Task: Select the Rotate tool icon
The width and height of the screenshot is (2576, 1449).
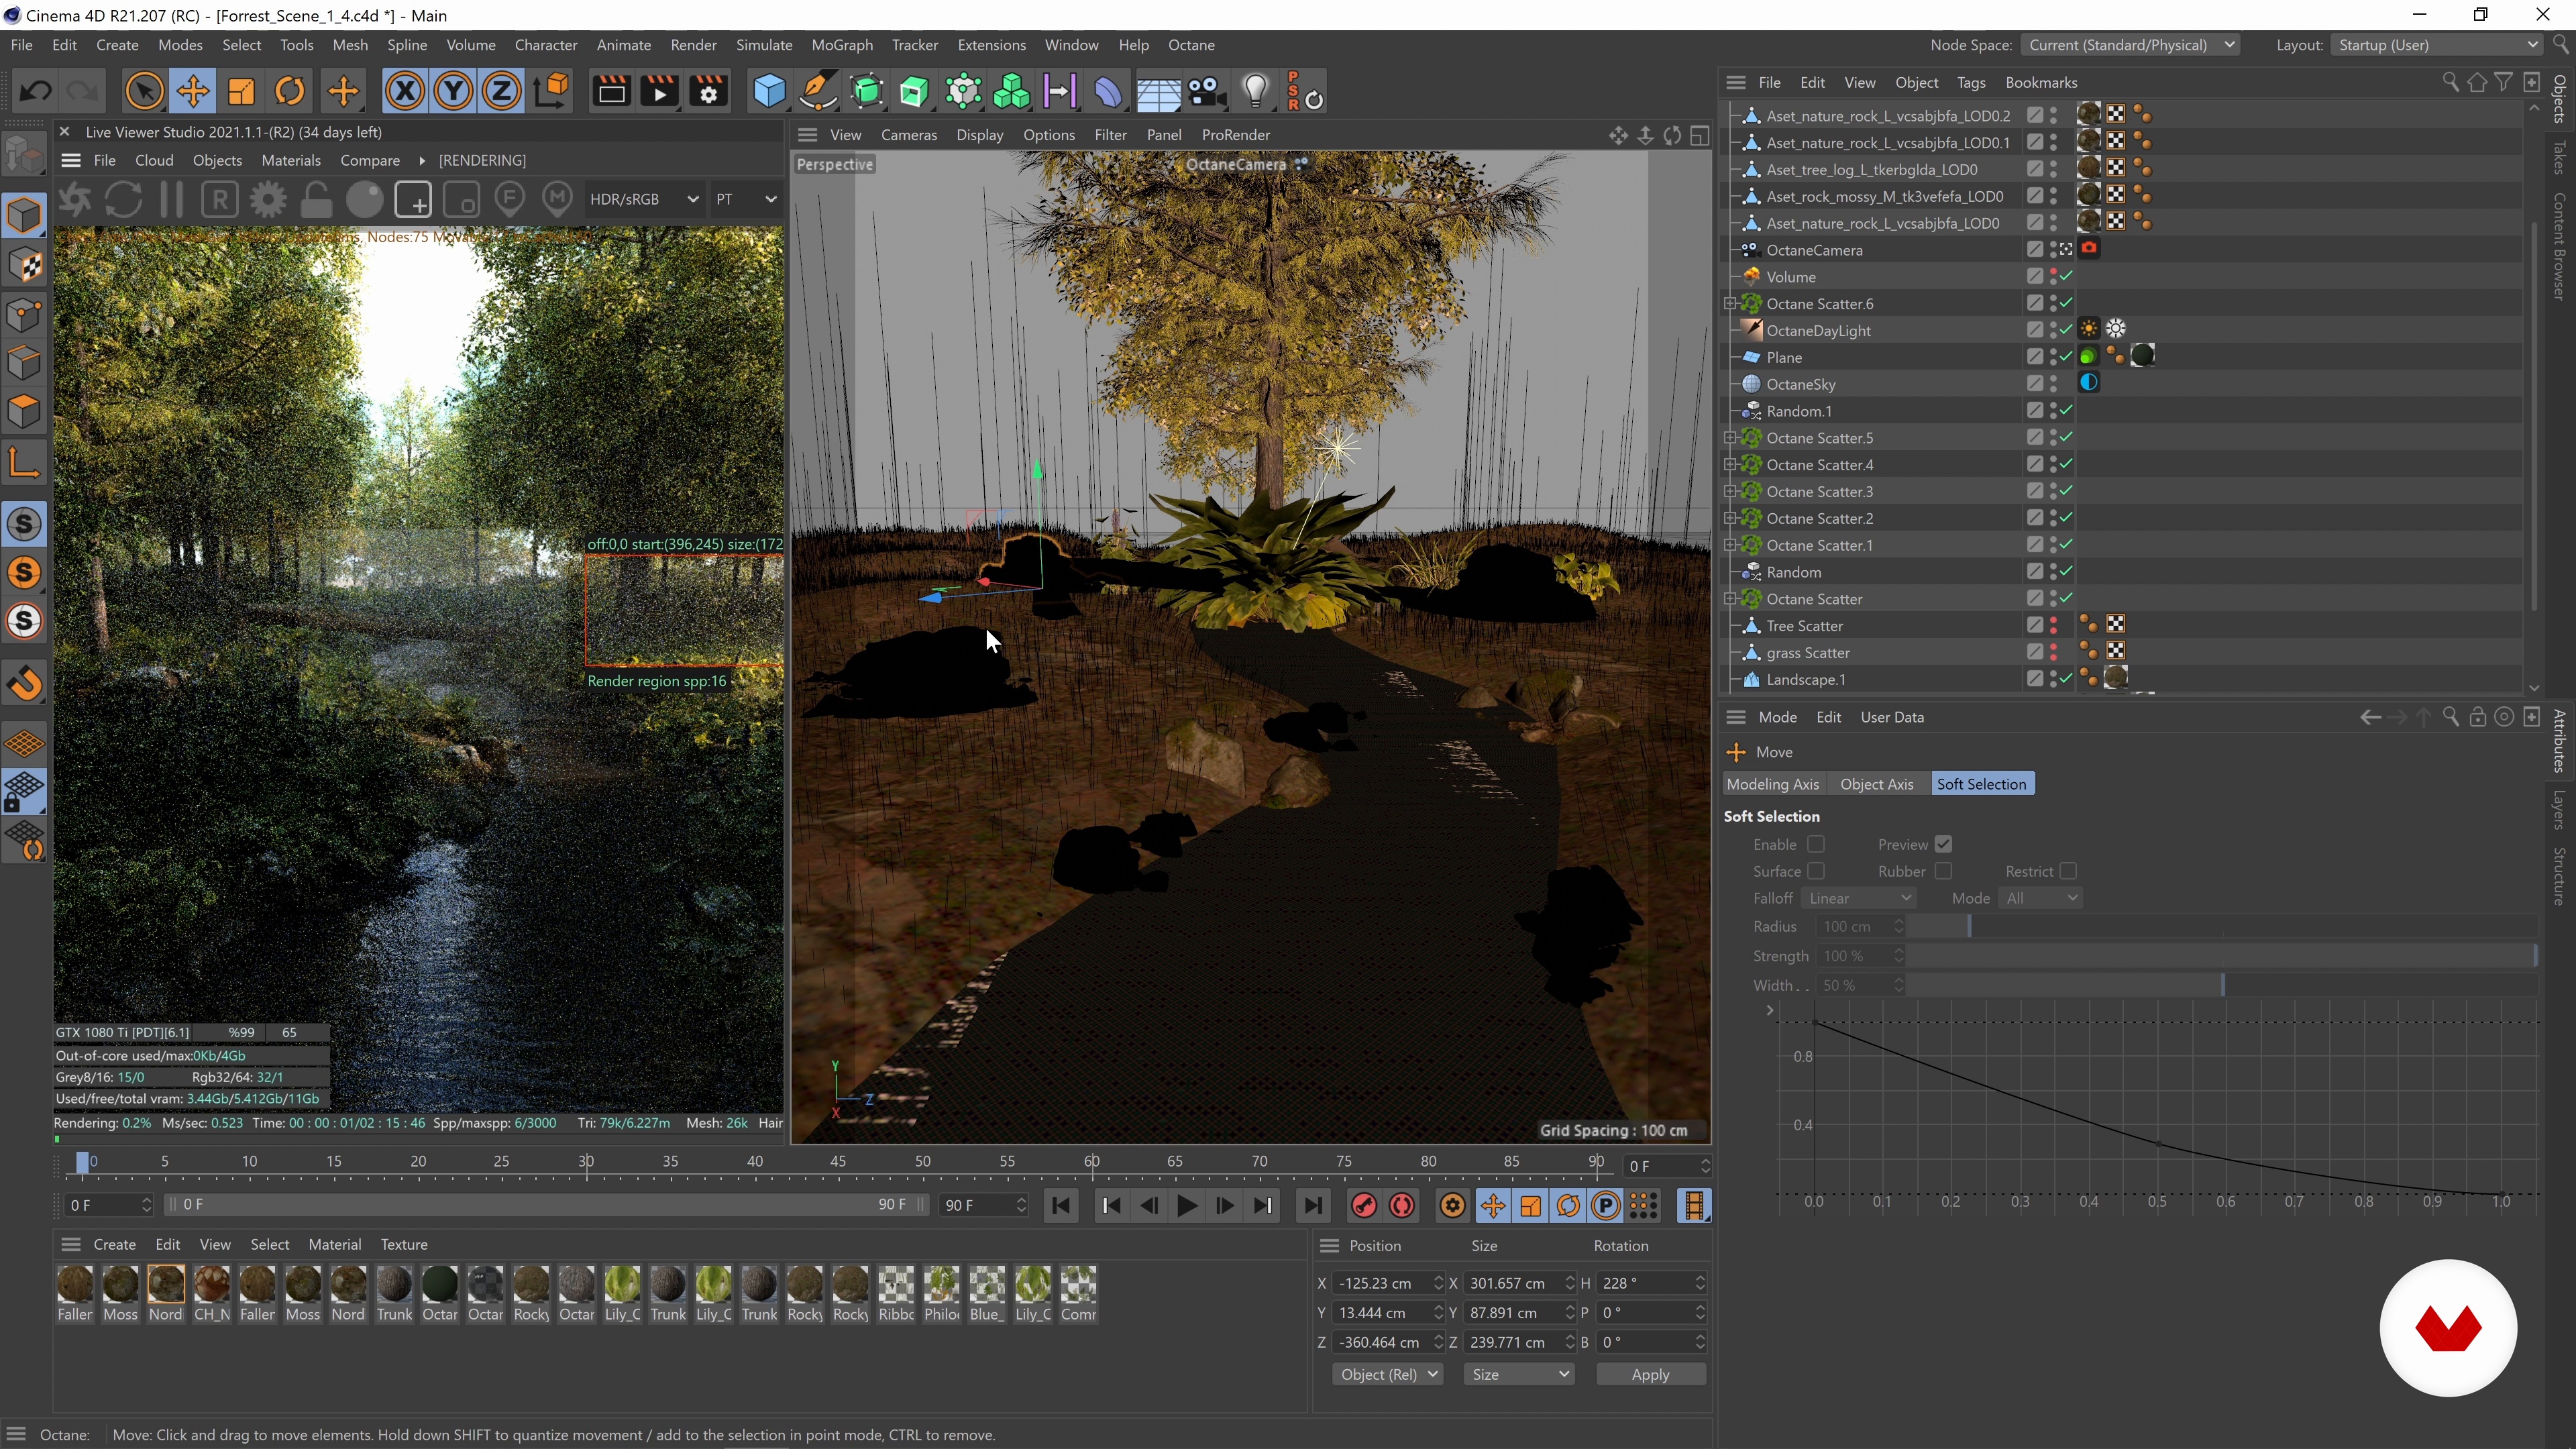Action: click(x=290, y=92)
